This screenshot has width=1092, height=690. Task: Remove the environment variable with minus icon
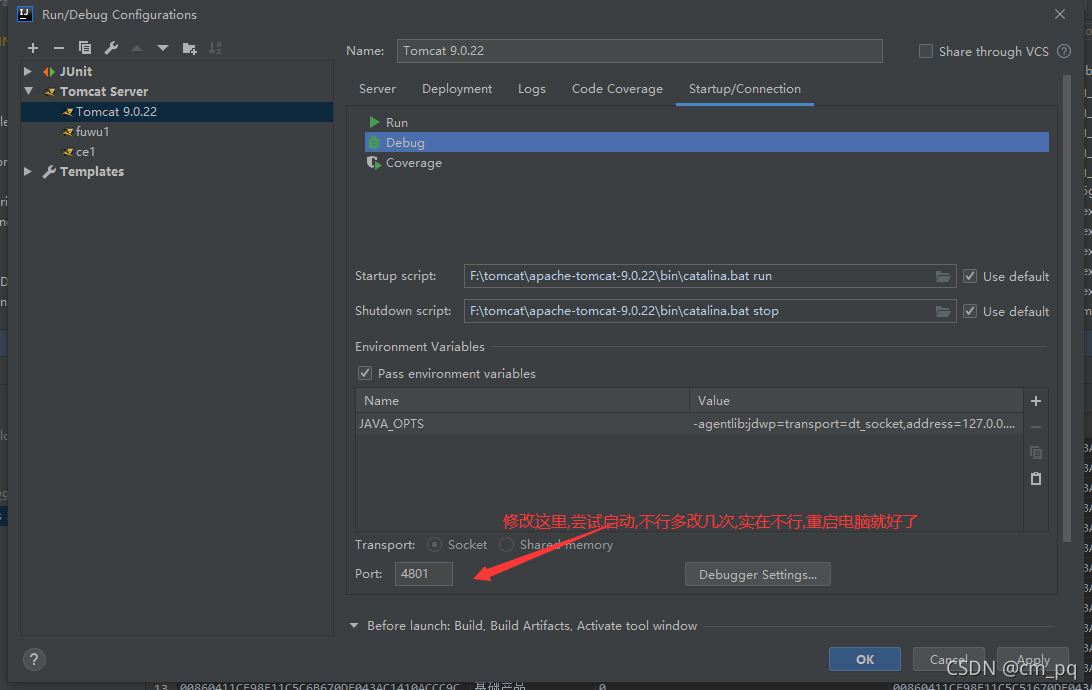pos(1036,427)
